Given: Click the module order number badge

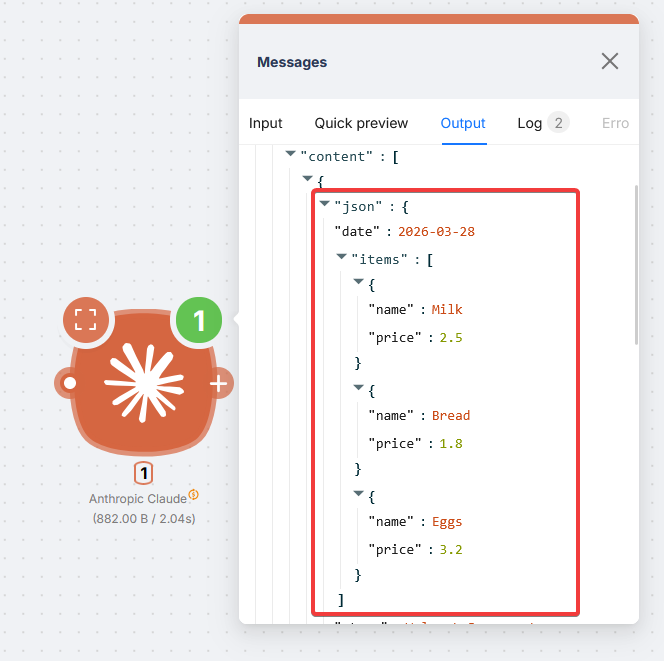Looking at the screenshot, I should click(144, 474).
